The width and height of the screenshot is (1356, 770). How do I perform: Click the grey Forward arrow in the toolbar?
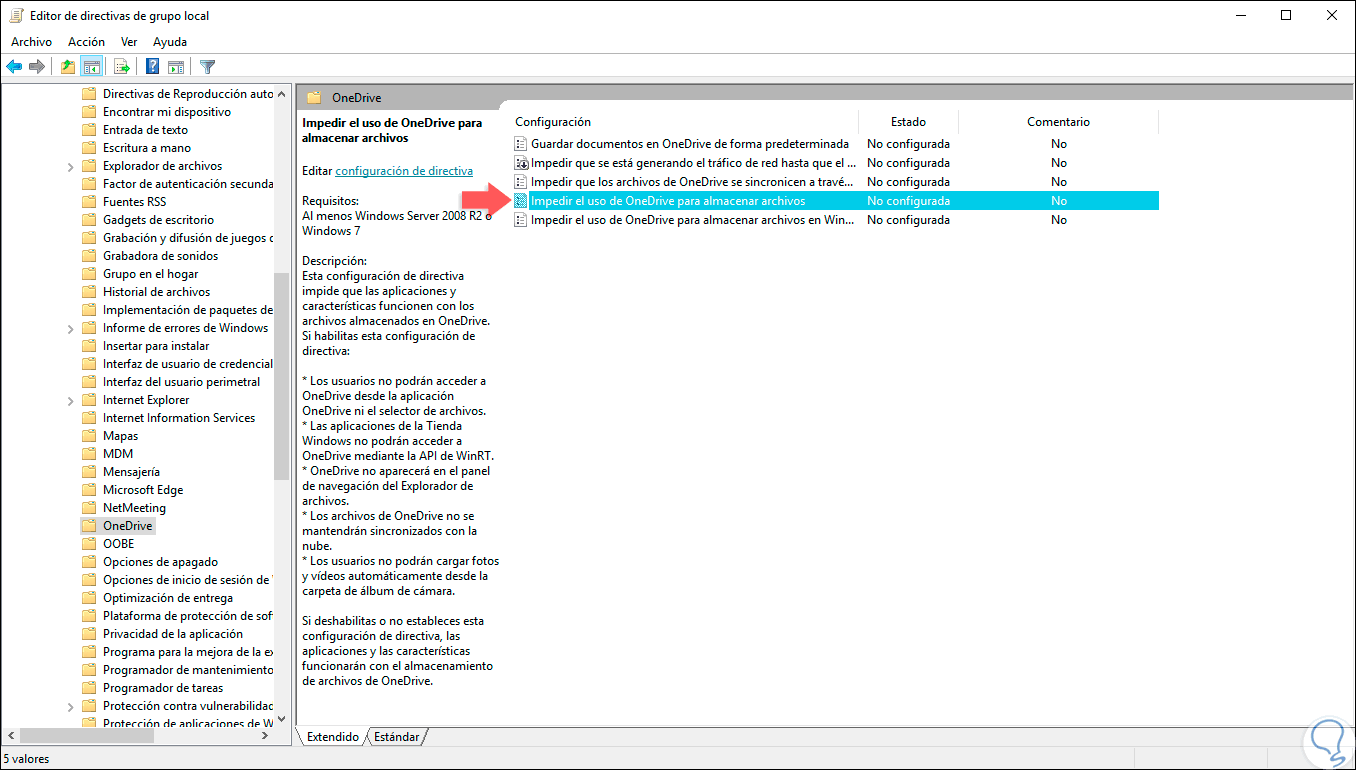click(37, 67)
